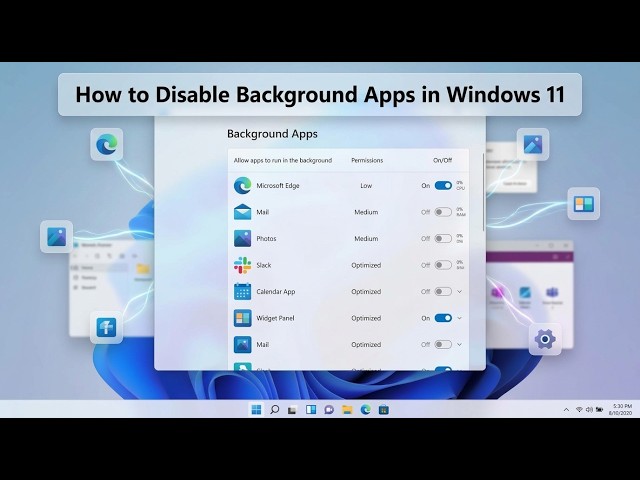Click the floating Photos tile by the blurred dialog

(x=533, y=144)
